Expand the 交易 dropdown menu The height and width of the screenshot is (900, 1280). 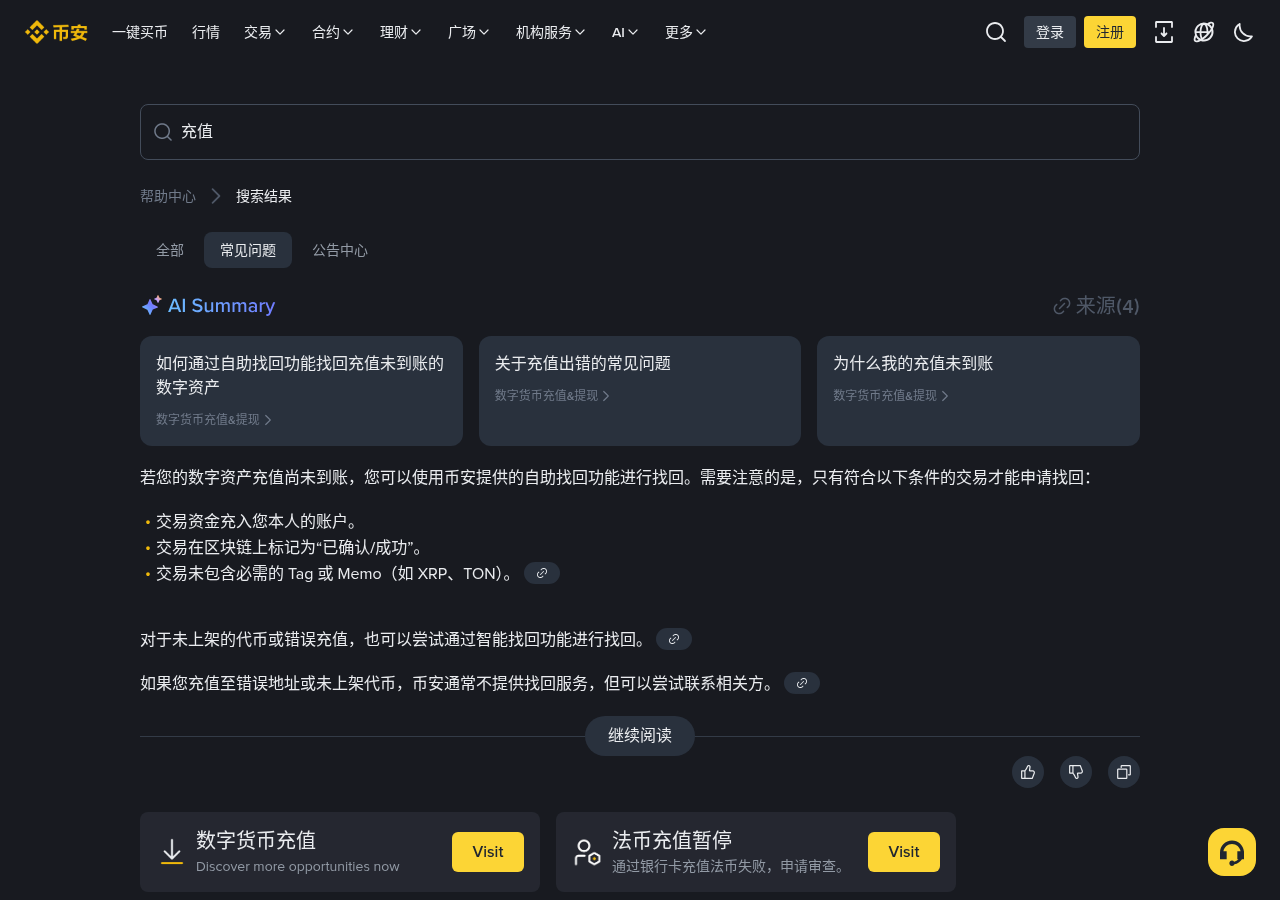pos(265,32)
